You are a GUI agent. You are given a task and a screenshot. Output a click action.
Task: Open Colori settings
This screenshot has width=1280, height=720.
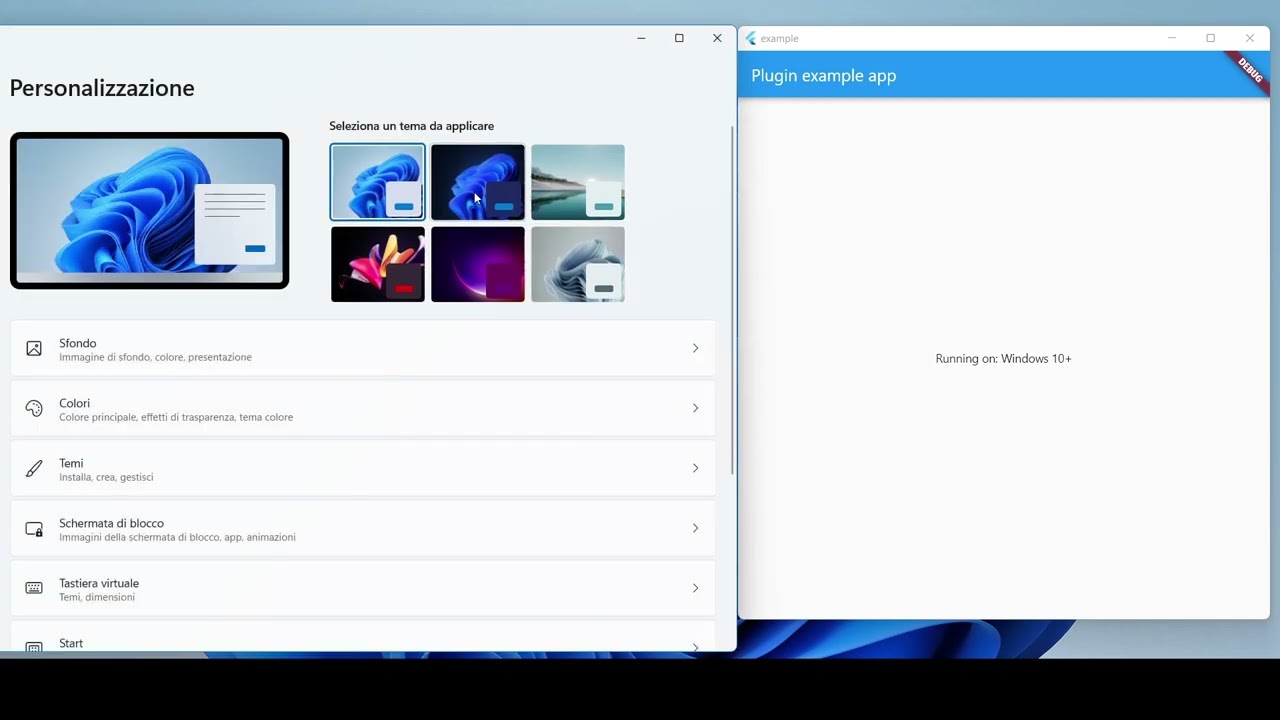pyautogui.click(x=363, y=408)
